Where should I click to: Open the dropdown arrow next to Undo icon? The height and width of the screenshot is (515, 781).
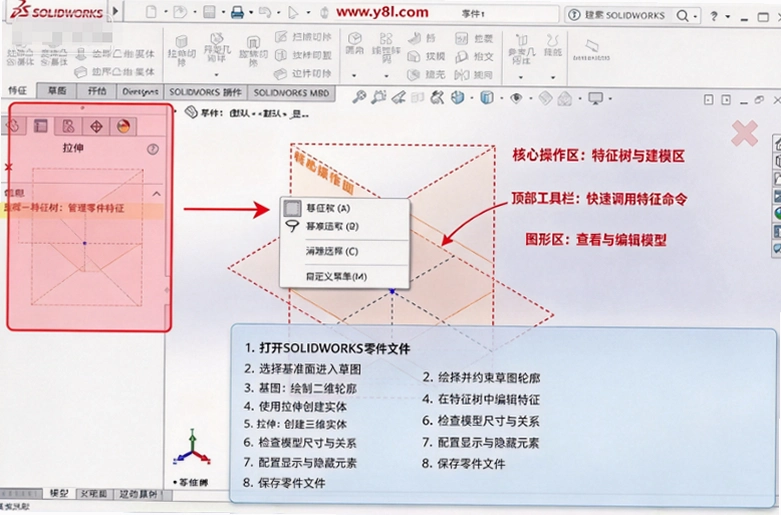[278, 12]
